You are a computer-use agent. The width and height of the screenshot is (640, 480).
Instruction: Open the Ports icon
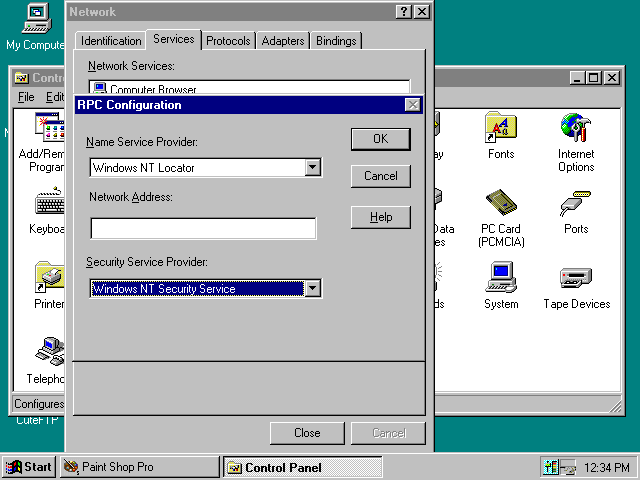576,204
